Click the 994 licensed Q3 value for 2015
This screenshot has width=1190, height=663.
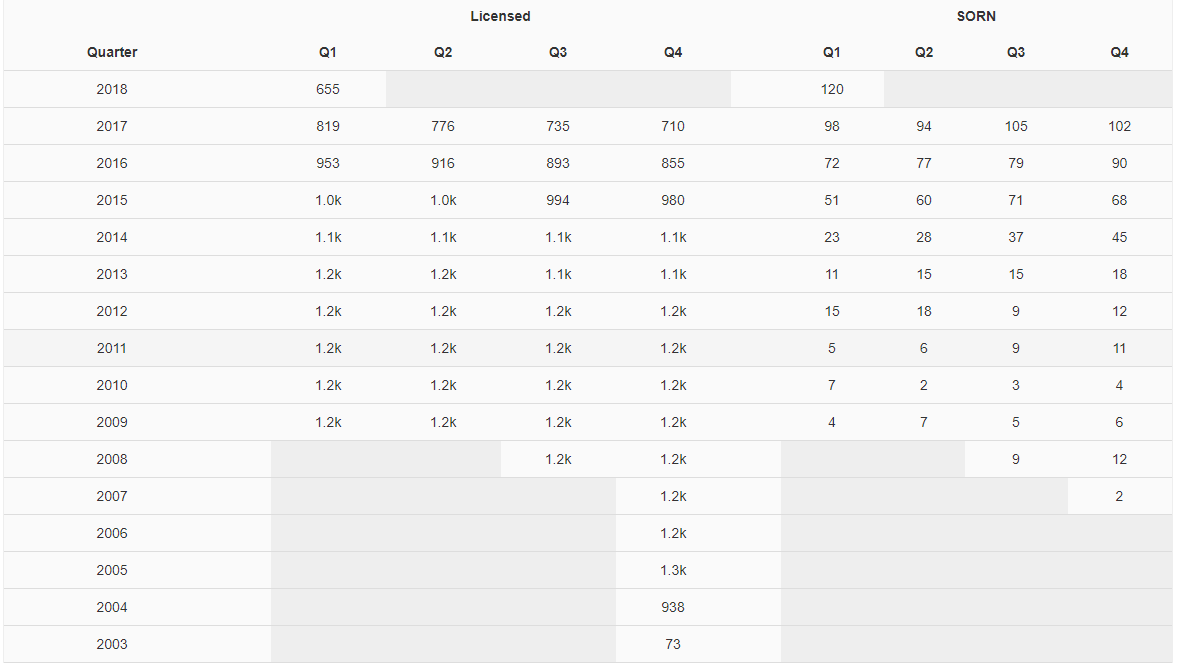tap(558, 201)
